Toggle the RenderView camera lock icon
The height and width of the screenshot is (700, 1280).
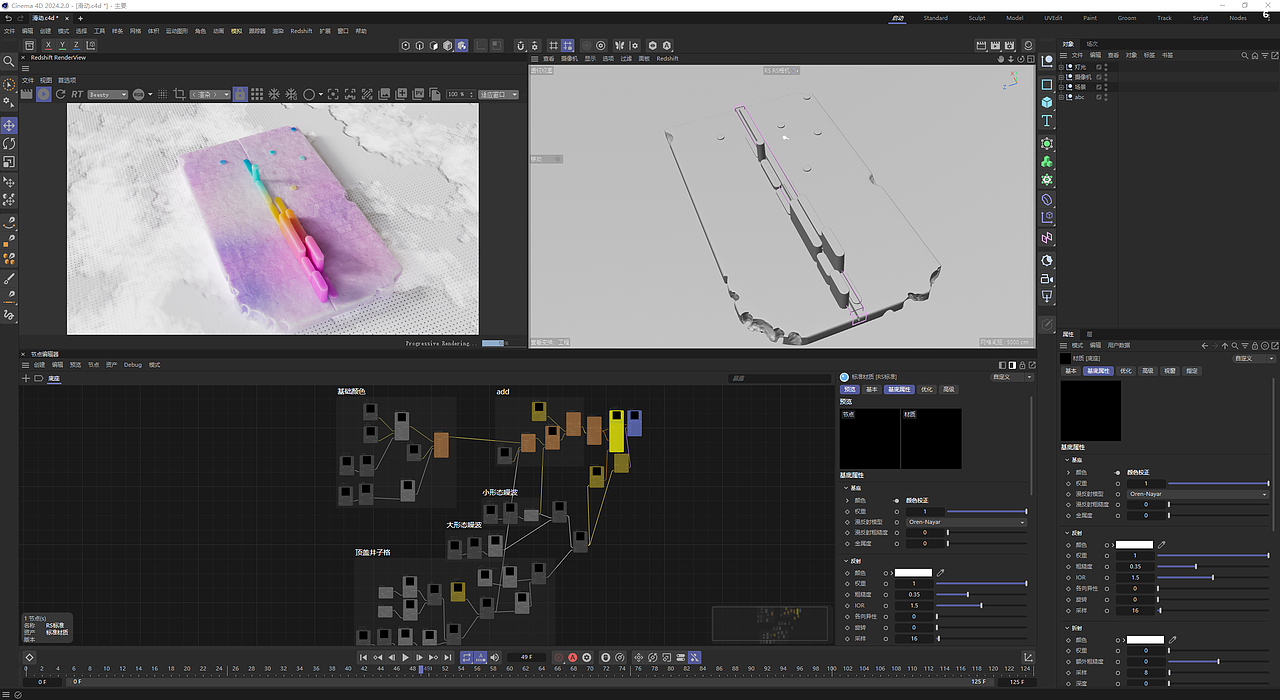click(x=240, y=94)
